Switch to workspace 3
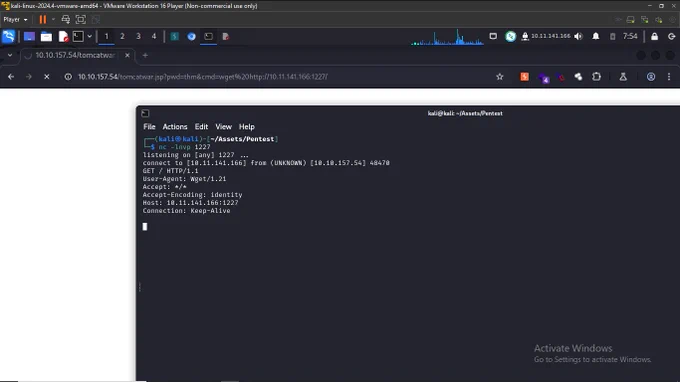Viewport: 680px width, 382px height. point(138,36)
